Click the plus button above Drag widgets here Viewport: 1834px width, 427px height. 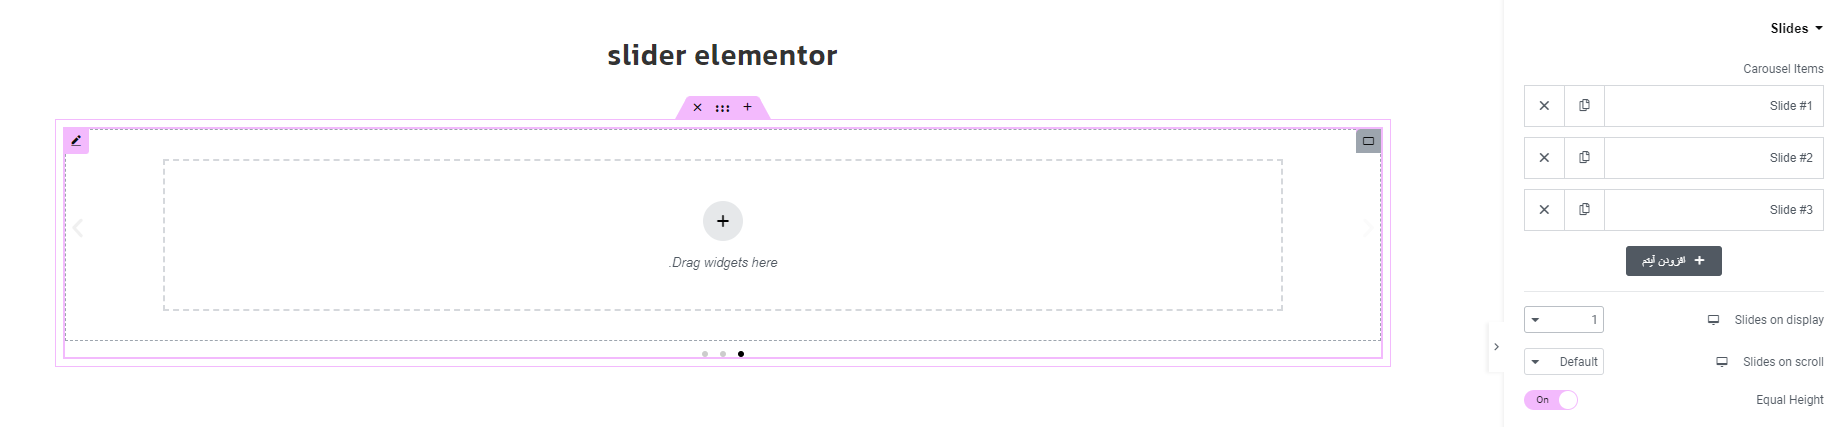723,221
